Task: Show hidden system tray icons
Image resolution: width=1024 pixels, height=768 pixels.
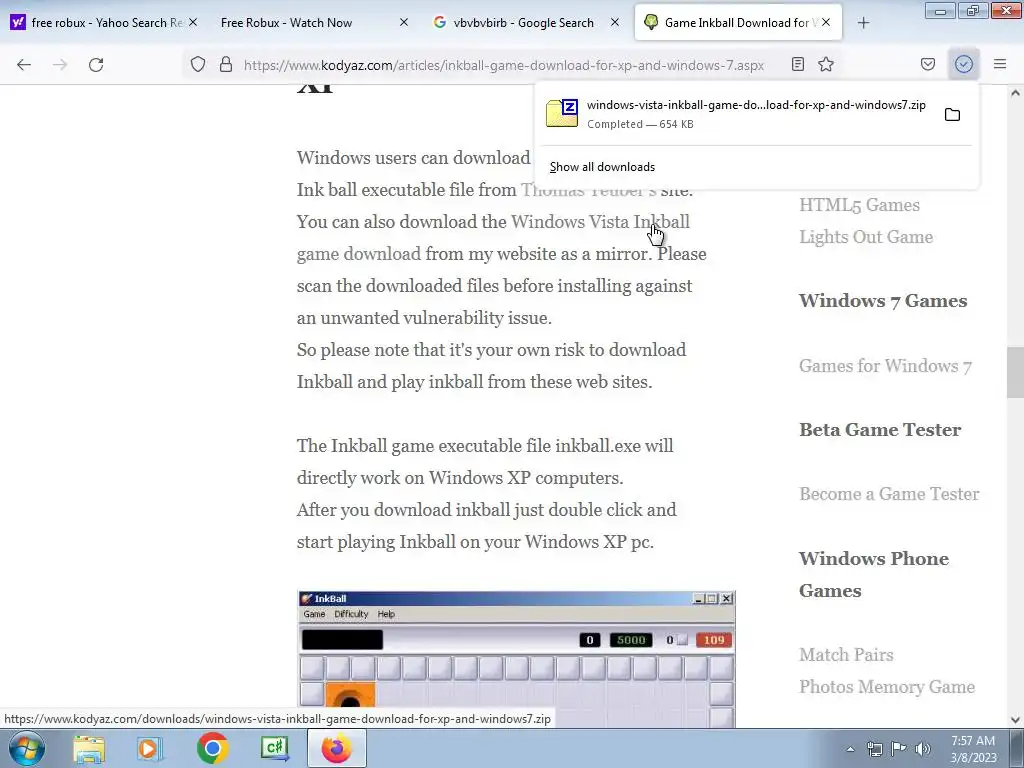Action: coord(850,749)
